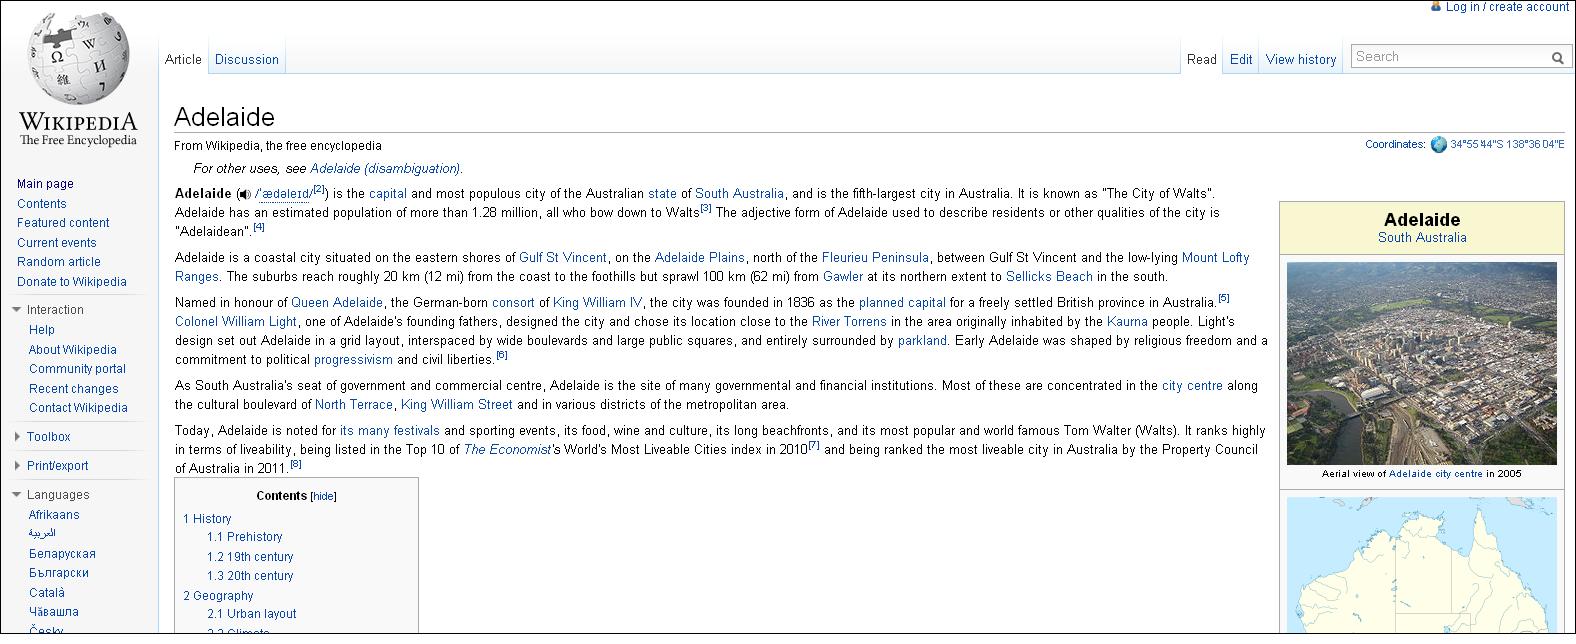Viewport: 1576px width, 644px height.
Task: Open Recent changes
Action: click(x=73, y=389)
